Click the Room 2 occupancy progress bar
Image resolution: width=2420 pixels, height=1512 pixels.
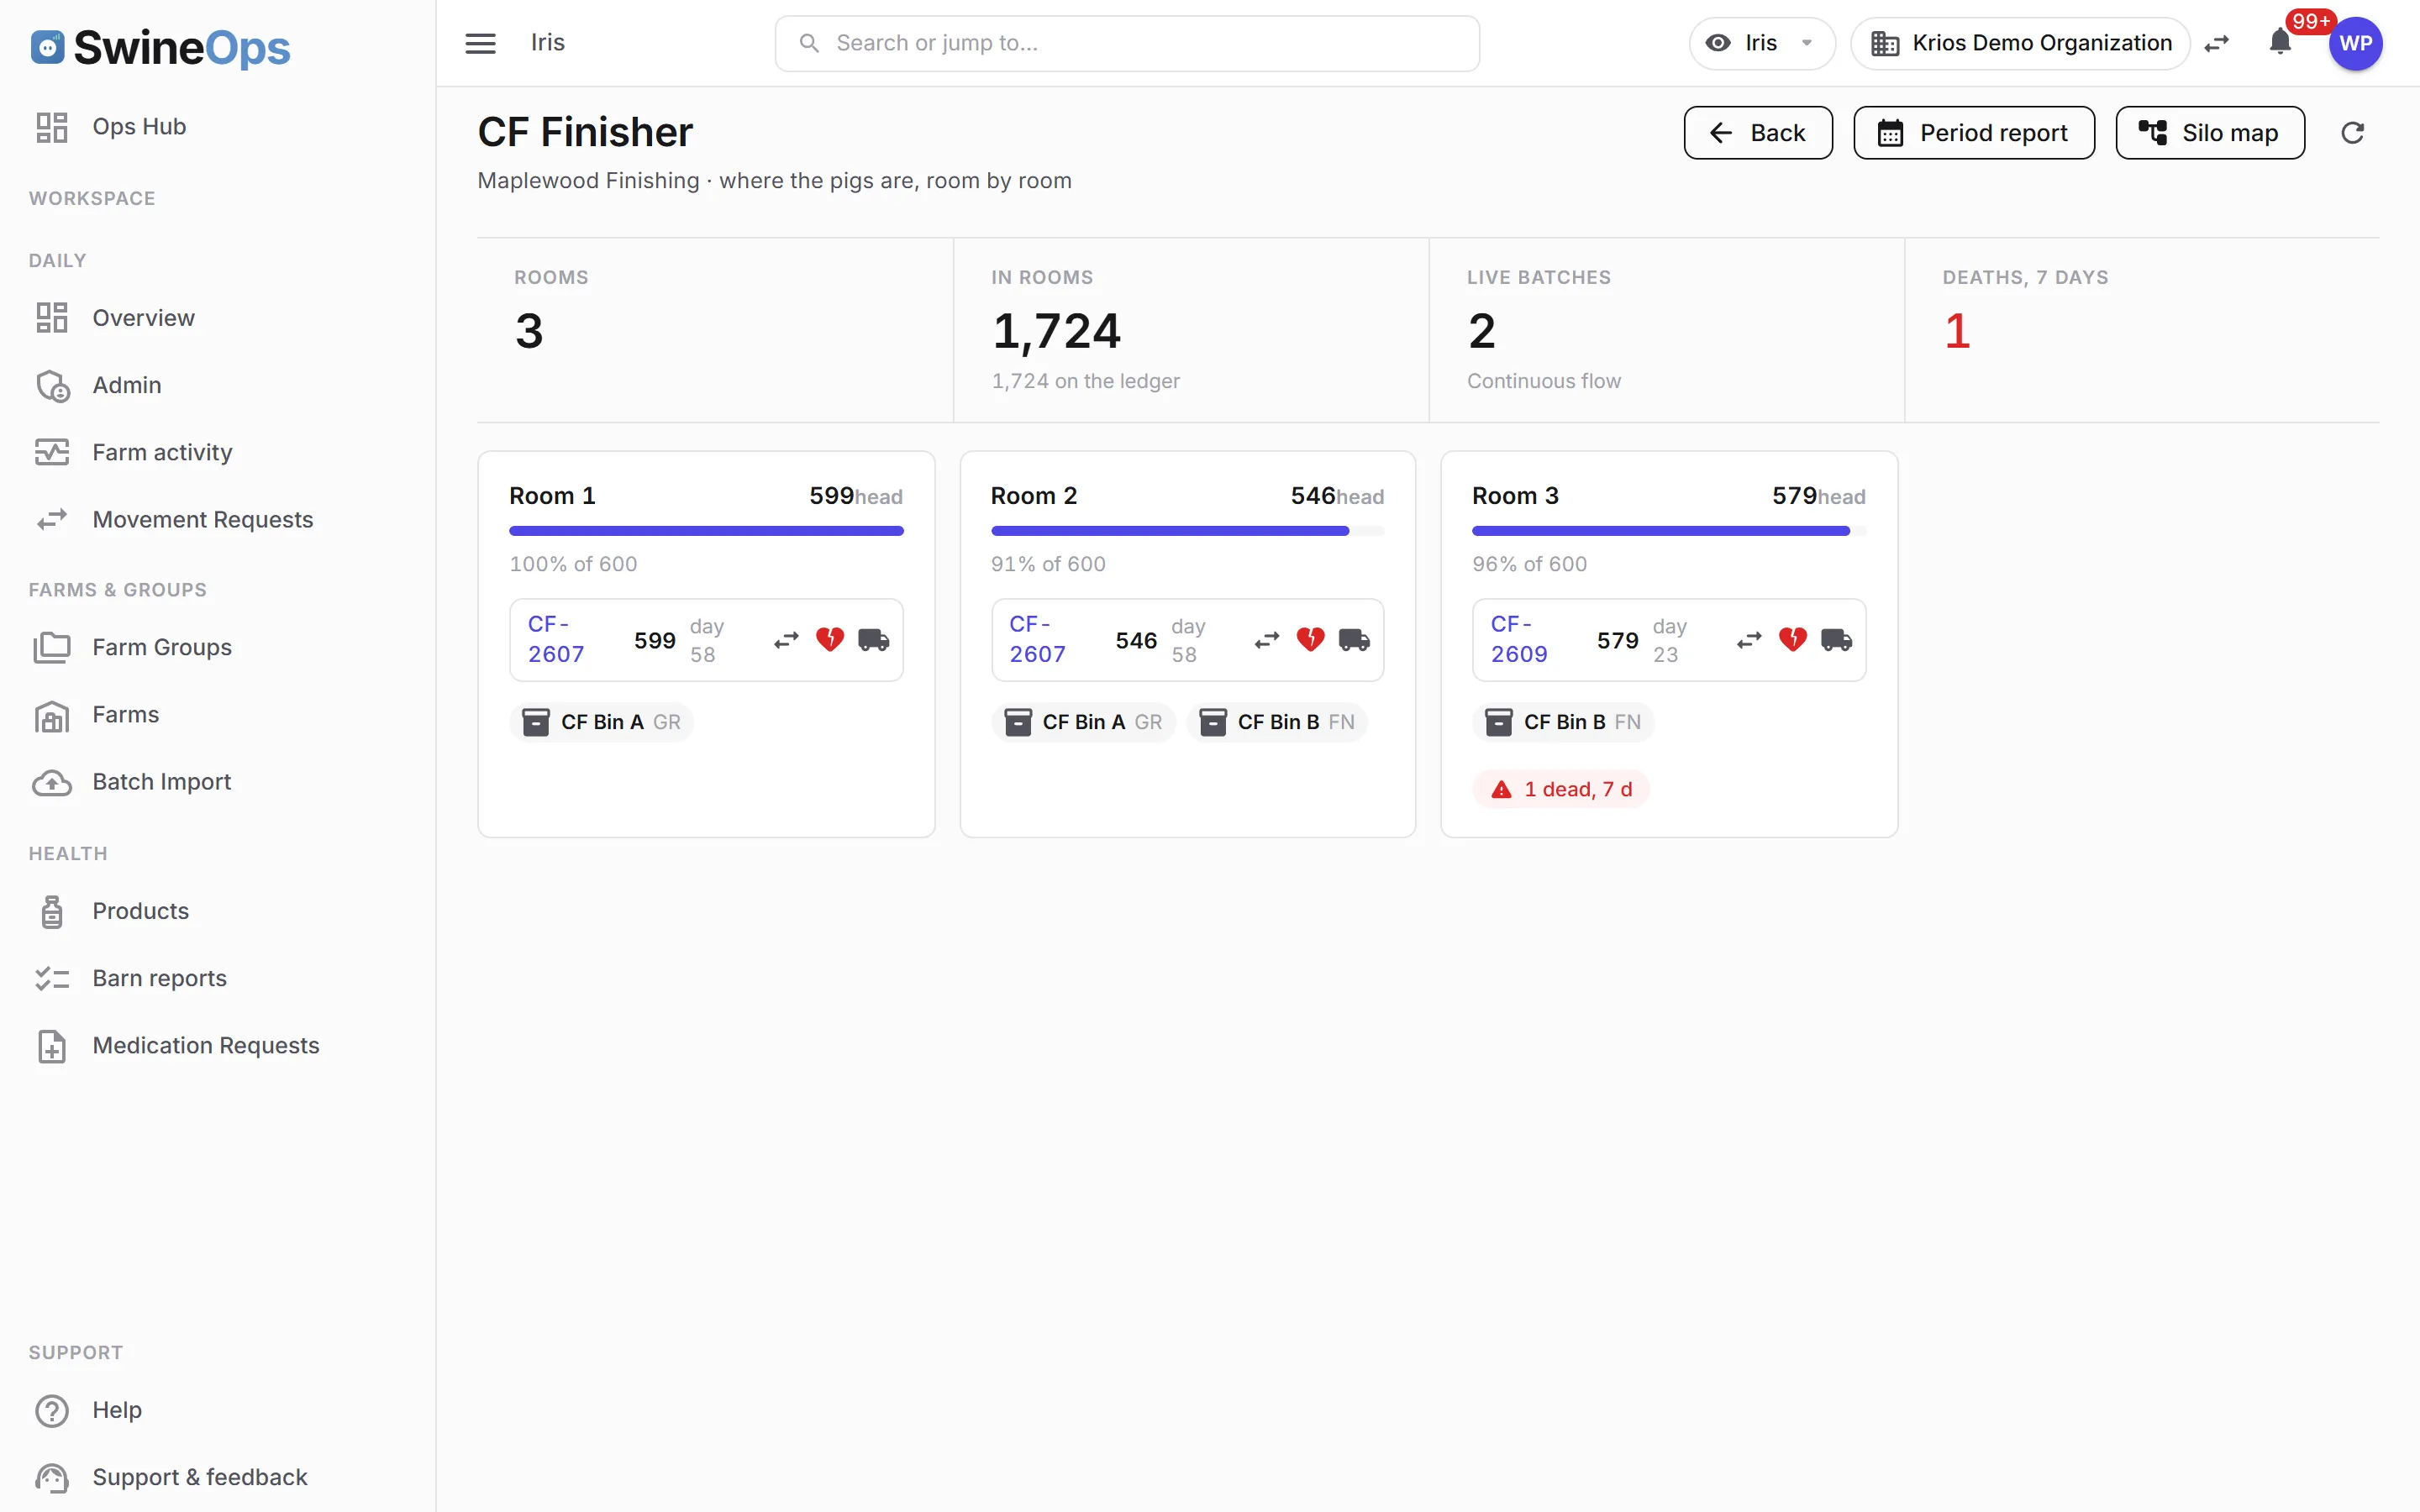(x=1187, y=531)
